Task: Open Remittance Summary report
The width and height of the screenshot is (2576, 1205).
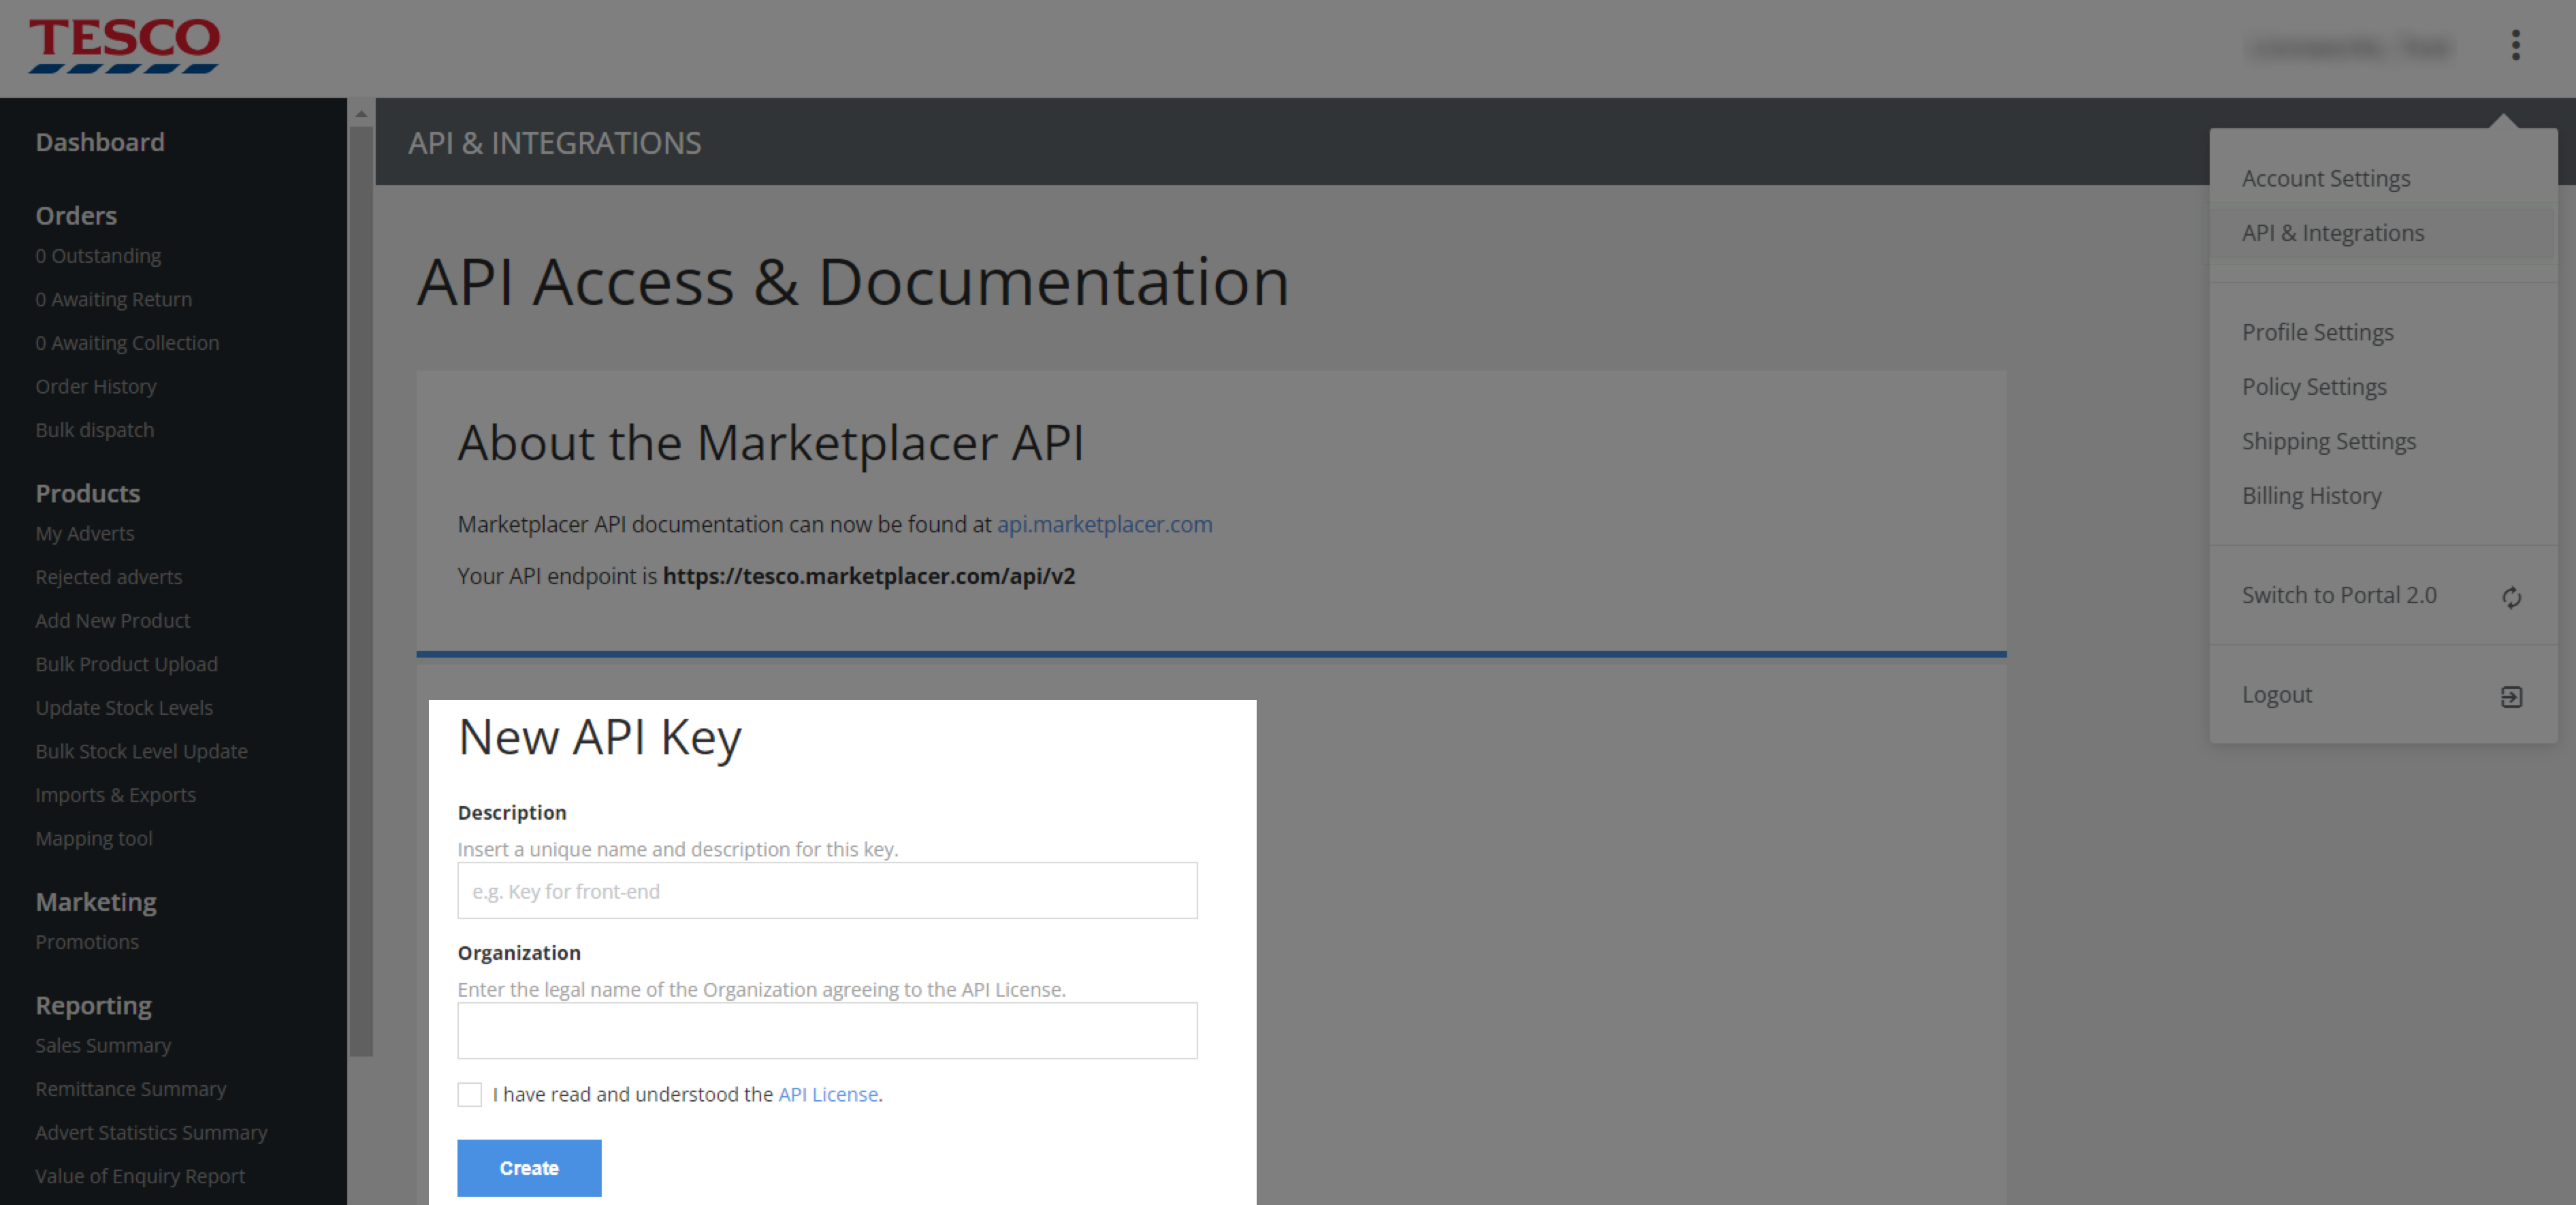Action: pyautogui.click(x=131, y=1089)
